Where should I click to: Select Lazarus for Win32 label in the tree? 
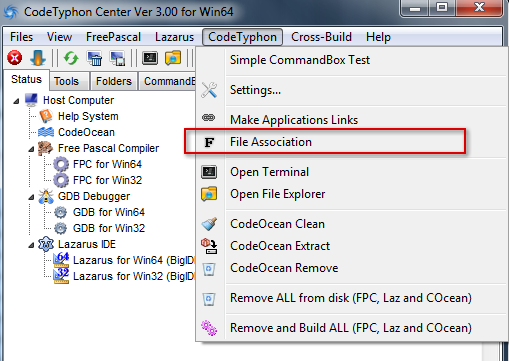(x=134, y=276)
